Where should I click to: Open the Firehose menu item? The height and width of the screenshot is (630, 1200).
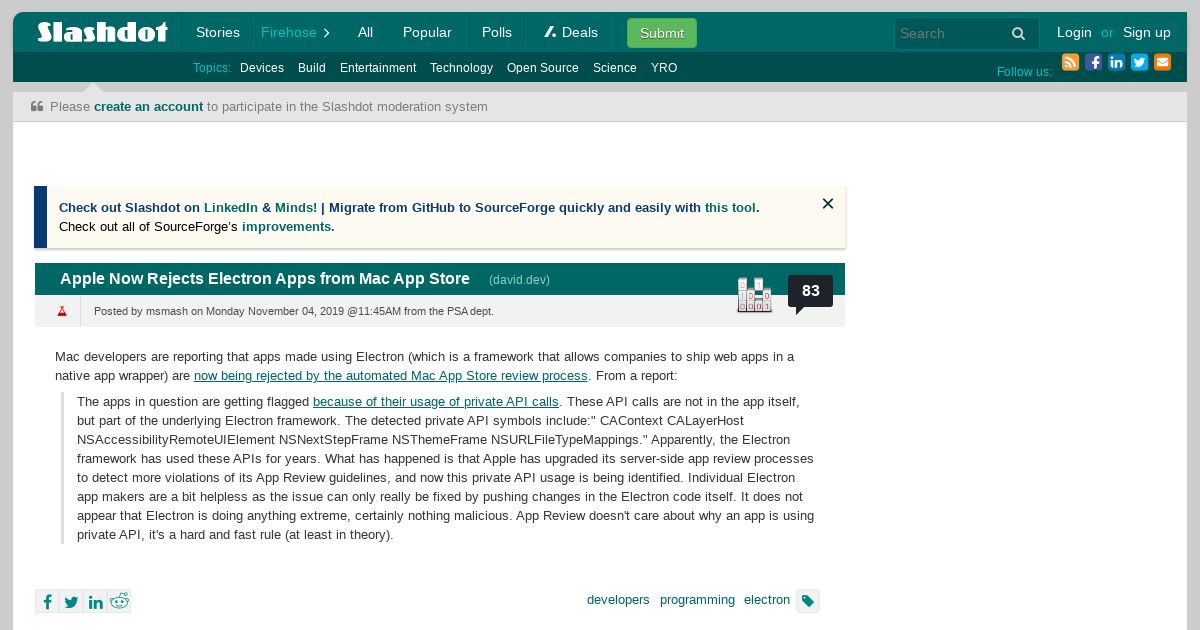(x=288, y=32)
